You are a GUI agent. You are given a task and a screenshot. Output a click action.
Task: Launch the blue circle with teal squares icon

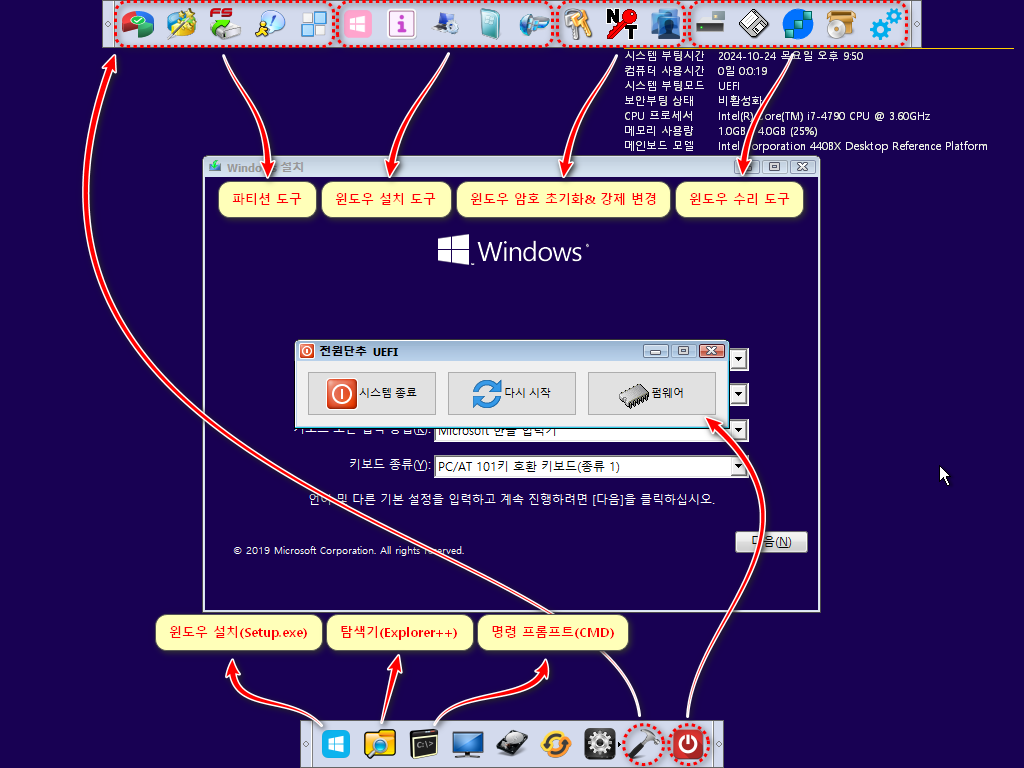point(797,24)
